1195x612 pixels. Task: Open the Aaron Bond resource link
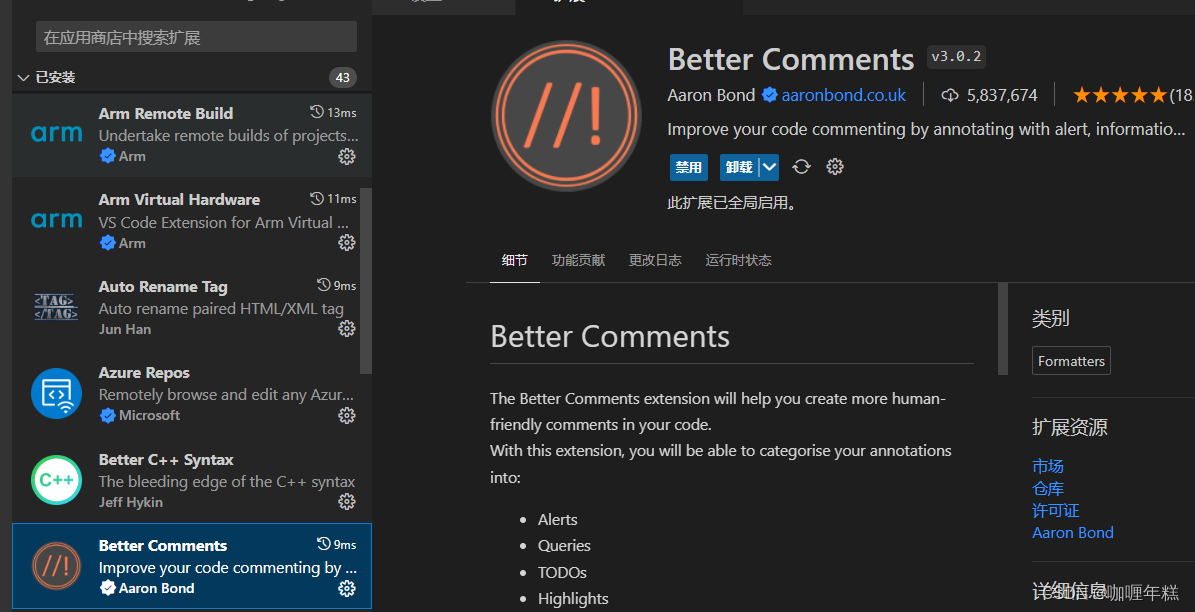coord(1073,533)
